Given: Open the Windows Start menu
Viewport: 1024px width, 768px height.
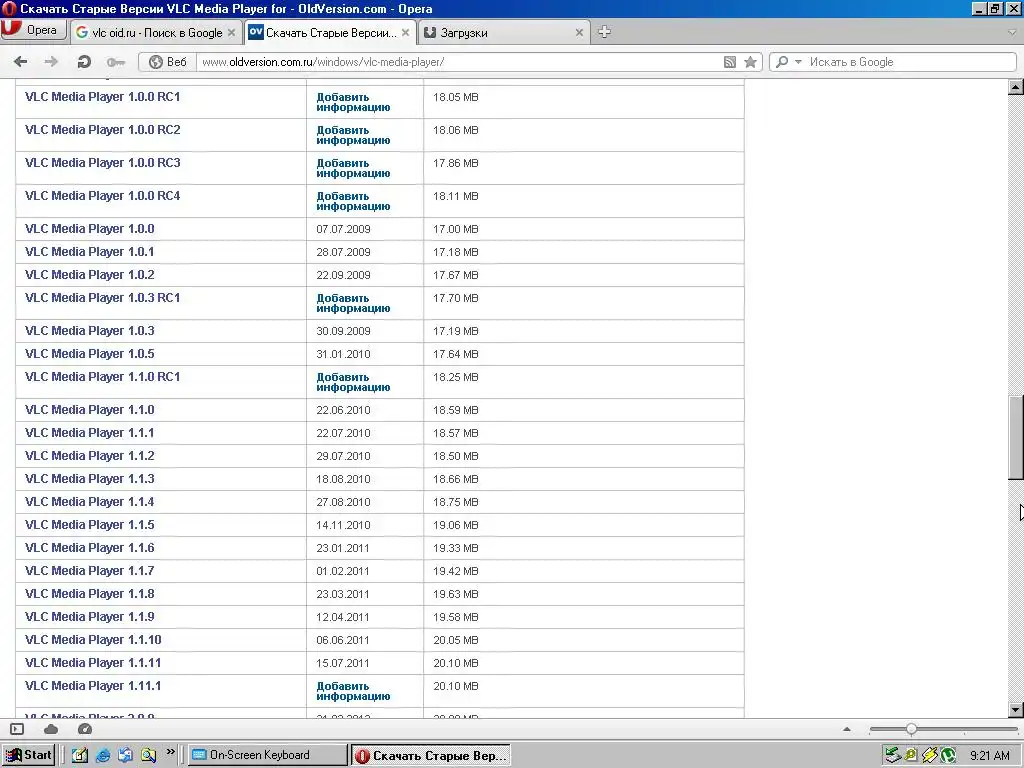Looking at the screenshot, I should (28, 755).
